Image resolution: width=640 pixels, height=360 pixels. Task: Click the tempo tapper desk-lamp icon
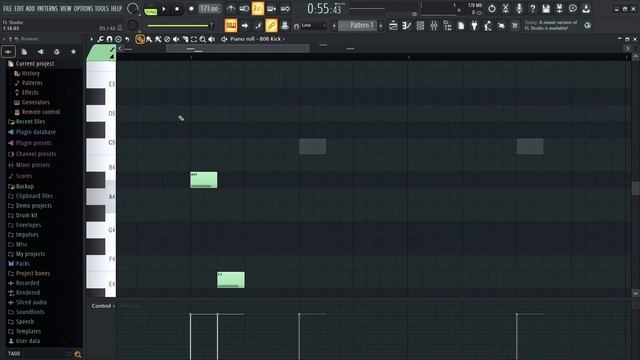click(x=488, y=26)
